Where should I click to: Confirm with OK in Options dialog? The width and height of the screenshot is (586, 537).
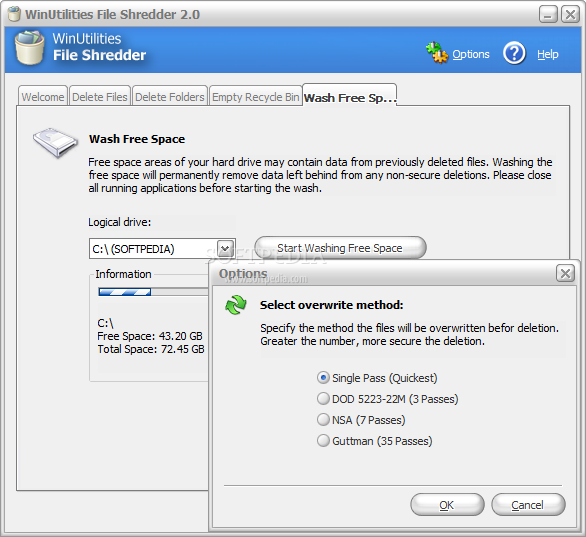(x=447, y=505)
